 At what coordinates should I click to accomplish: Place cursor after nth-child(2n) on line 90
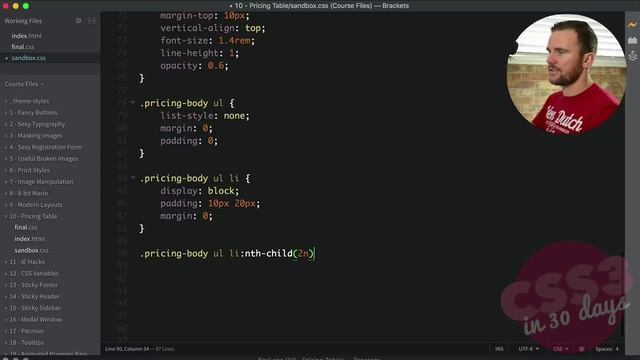(x=314, y=253)
